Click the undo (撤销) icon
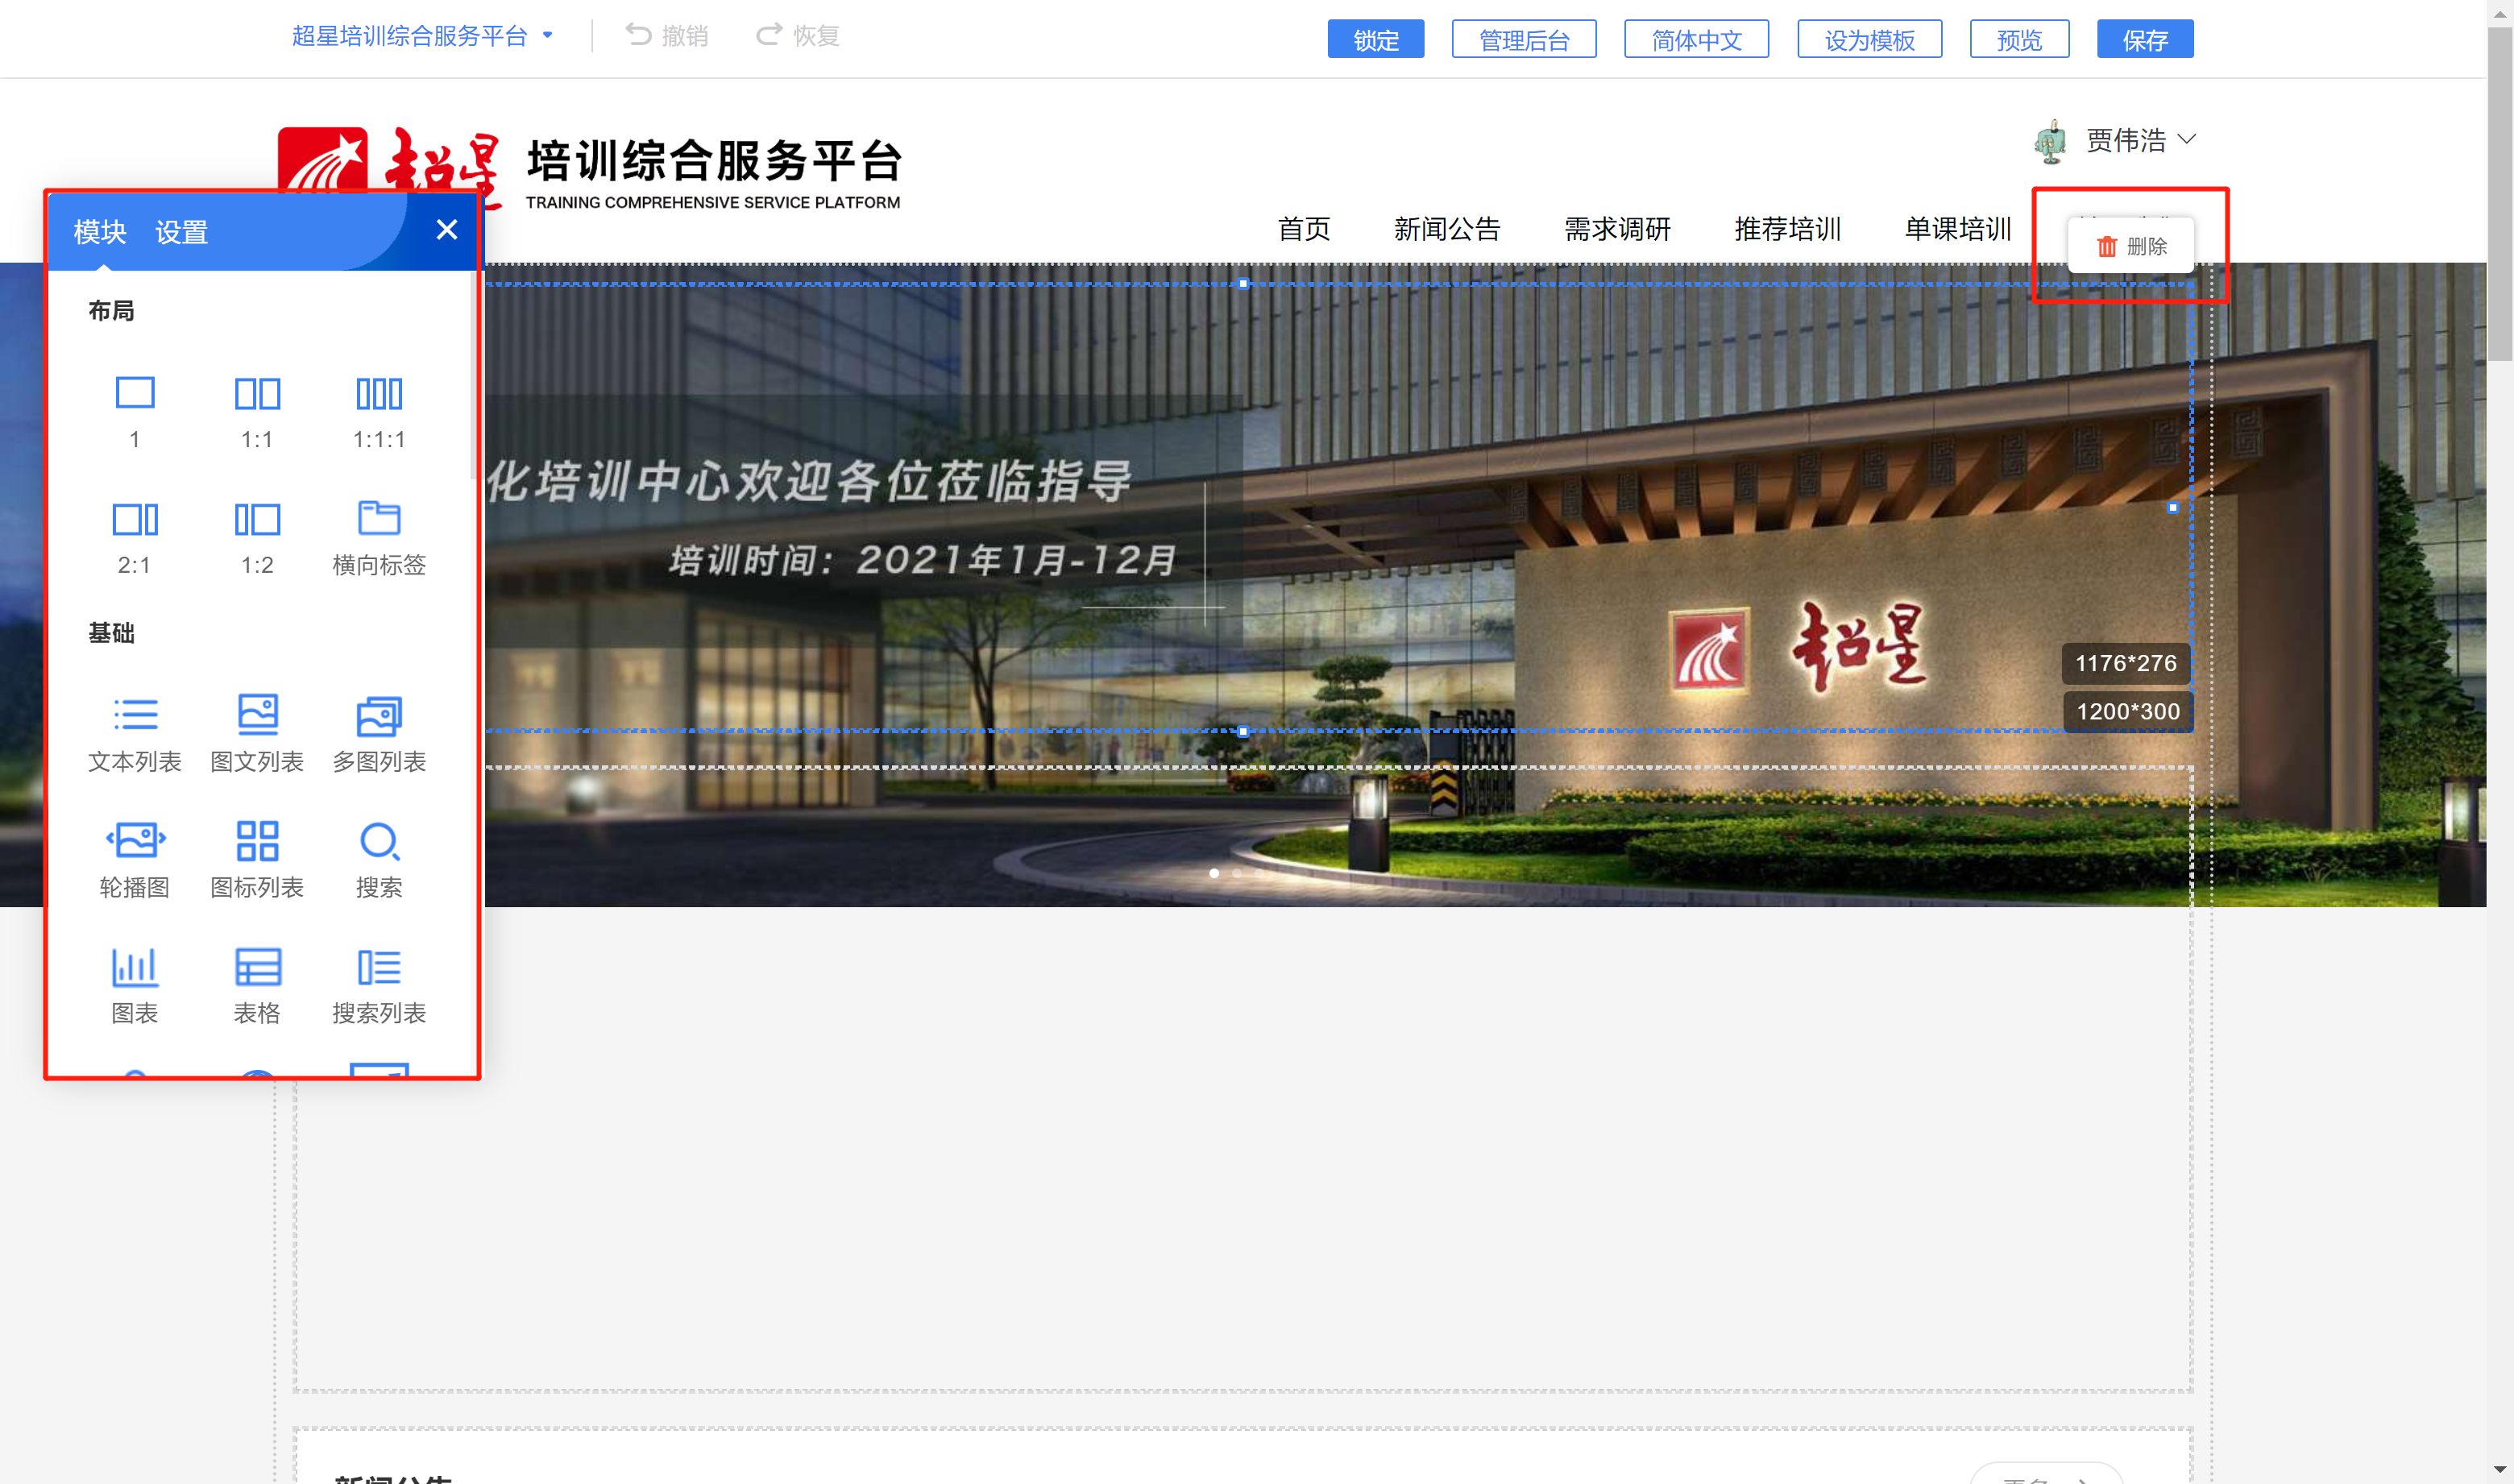Viewport: 2514px width, 1484px height. 638,36
